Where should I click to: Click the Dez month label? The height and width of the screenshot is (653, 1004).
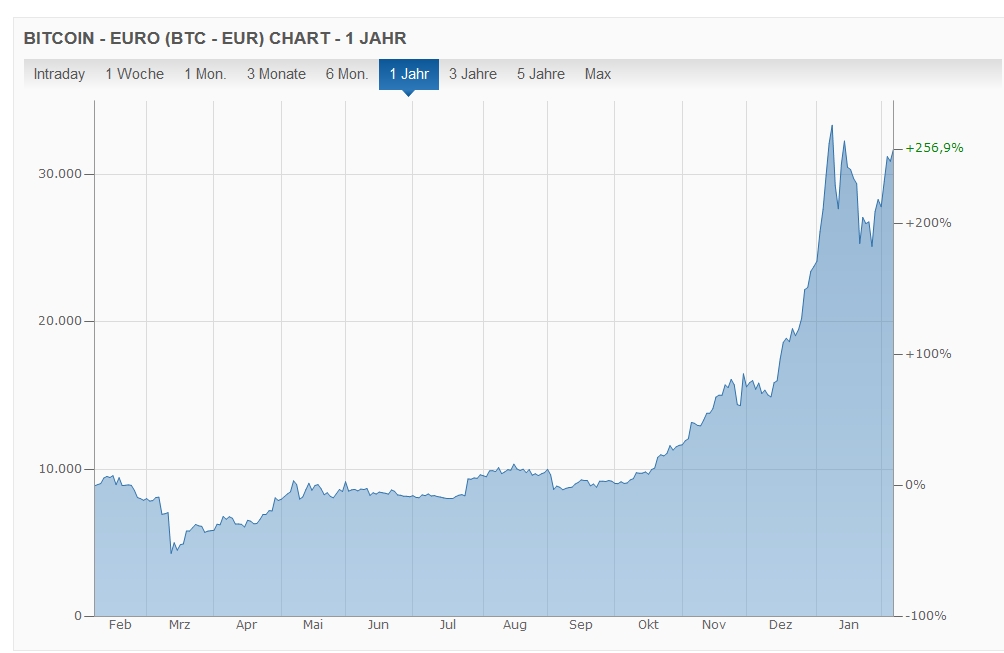(x=781, y=625)
